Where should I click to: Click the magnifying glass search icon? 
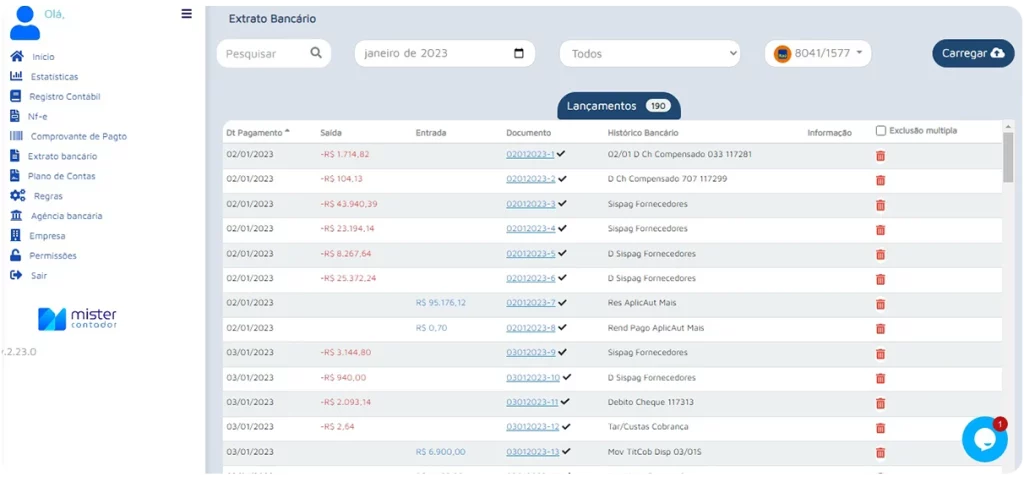(x=316, y=53)
